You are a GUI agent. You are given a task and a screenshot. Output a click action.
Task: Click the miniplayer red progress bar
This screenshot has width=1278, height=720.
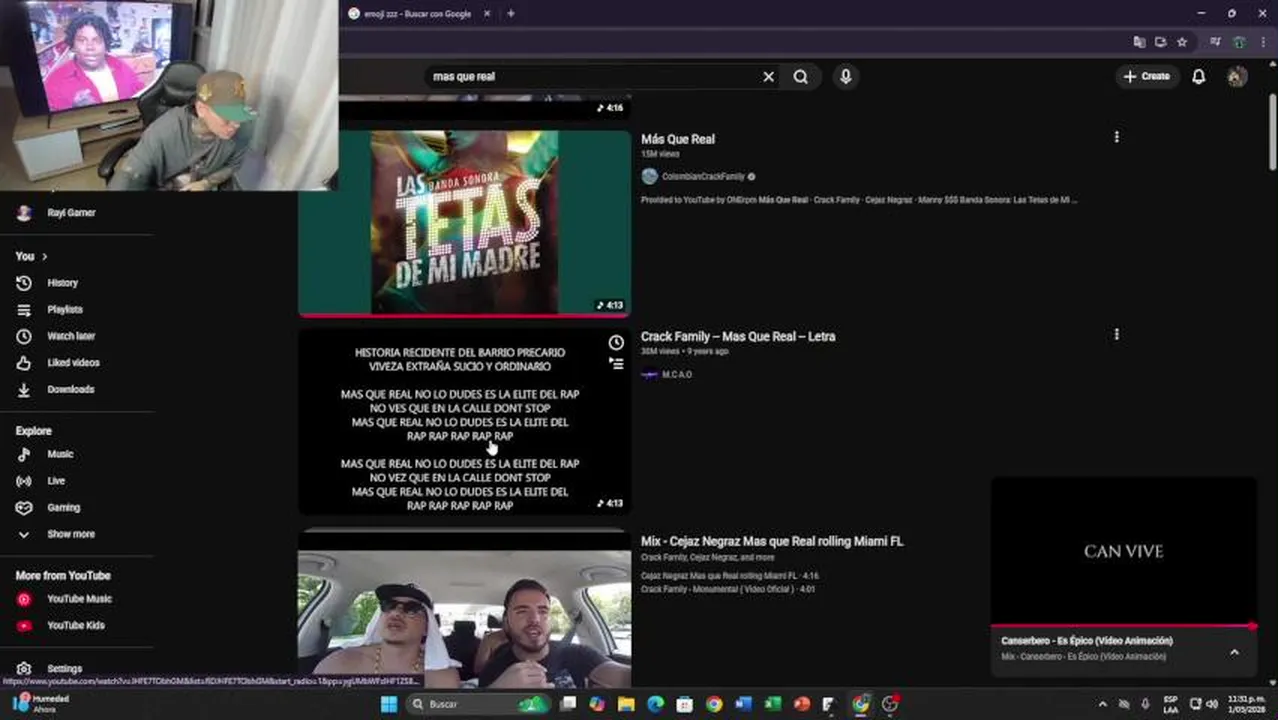tap(1124, 626)
